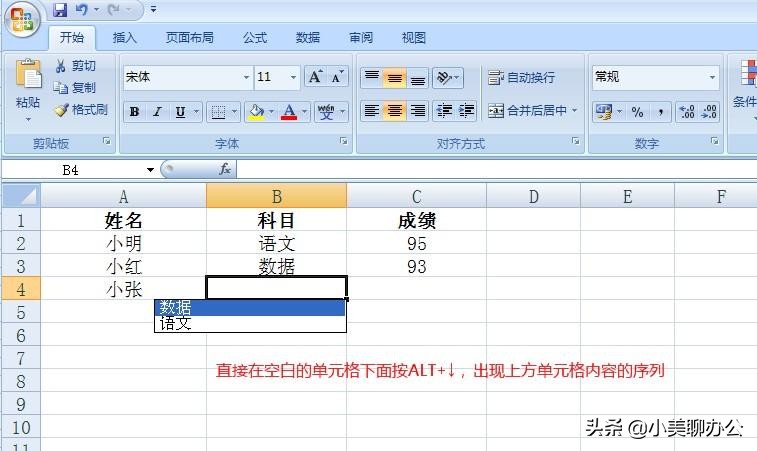Choose 语文 in the dropdown list

click(250, 323)
